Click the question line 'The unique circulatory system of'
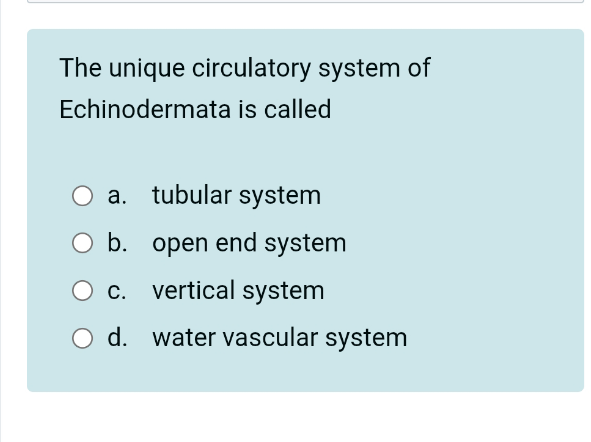591x442 pixels. (x=245, y=68)
